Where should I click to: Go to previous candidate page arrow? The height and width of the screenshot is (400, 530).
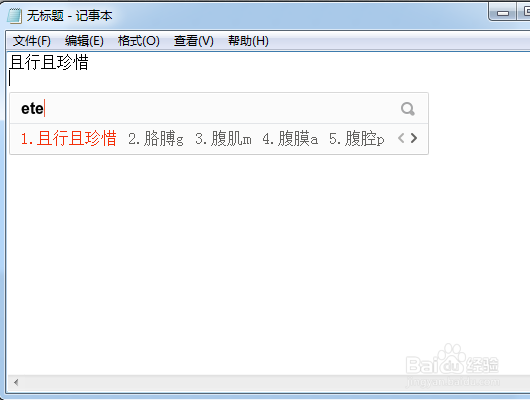(401, 138)
